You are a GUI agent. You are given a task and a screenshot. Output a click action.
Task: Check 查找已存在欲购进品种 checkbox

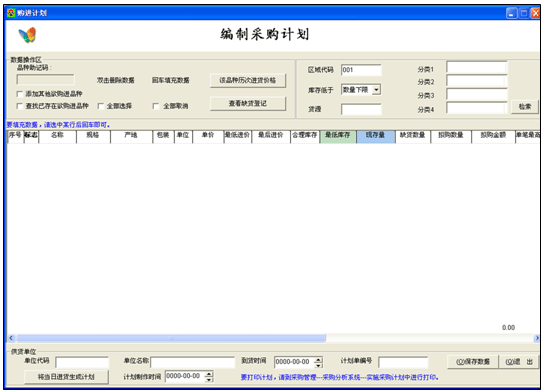coord(20,106)
